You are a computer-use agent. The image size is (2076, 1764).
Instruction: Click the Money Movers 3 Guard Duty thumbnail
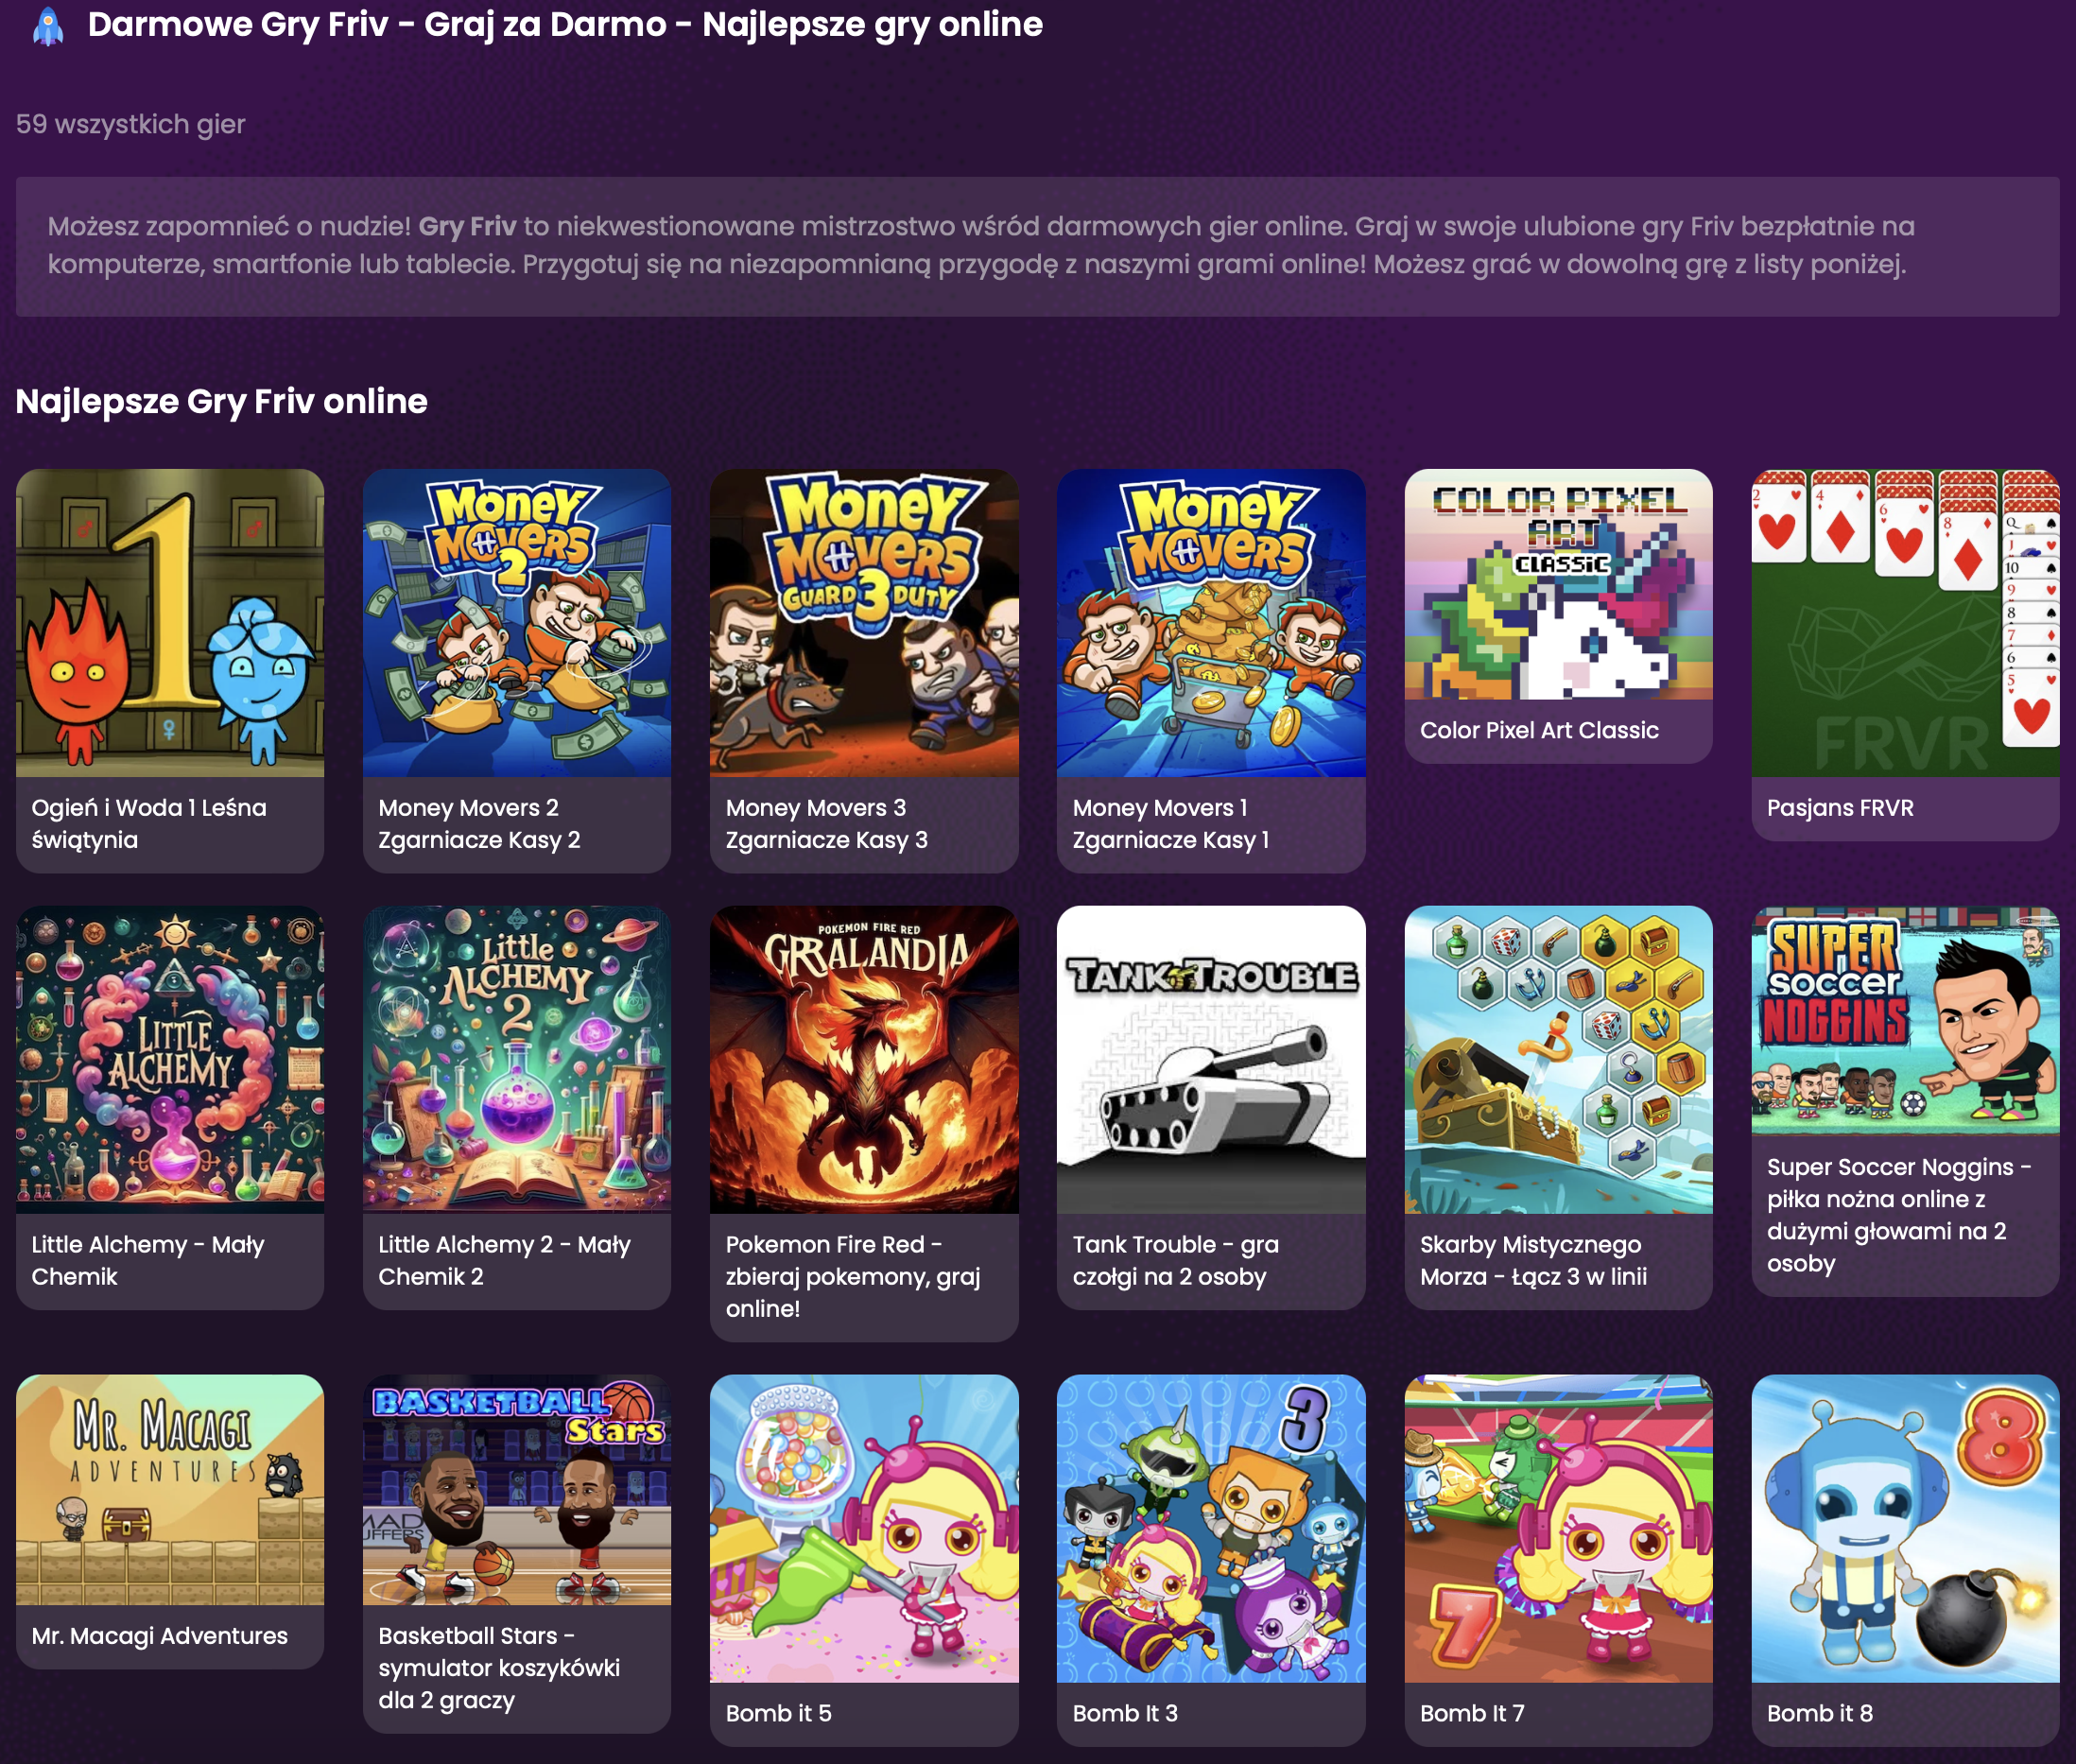[863, 622]
